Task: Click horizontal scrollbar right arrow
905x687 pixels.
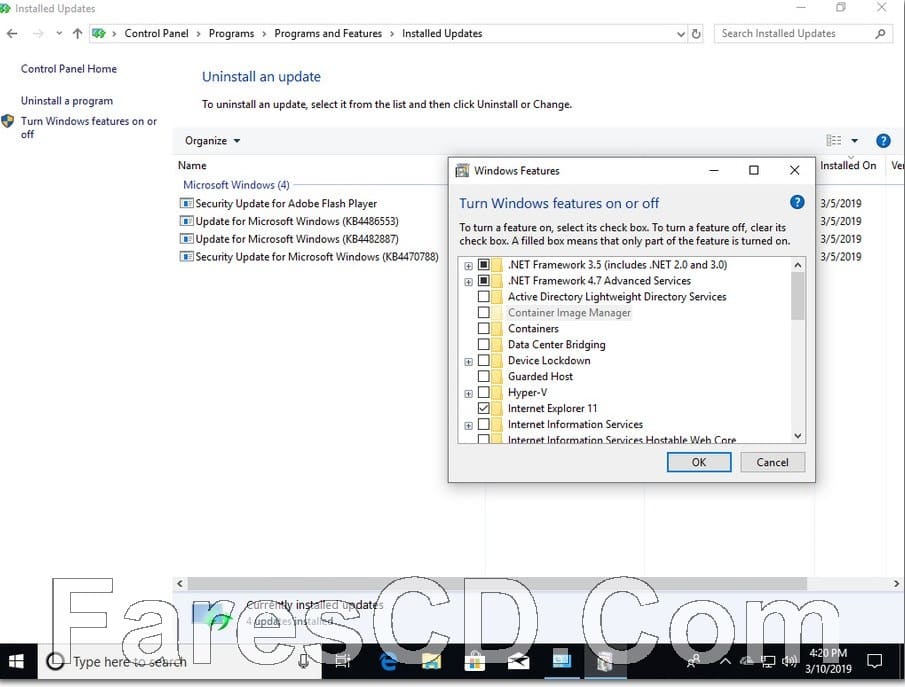Action: click(896, 584)
